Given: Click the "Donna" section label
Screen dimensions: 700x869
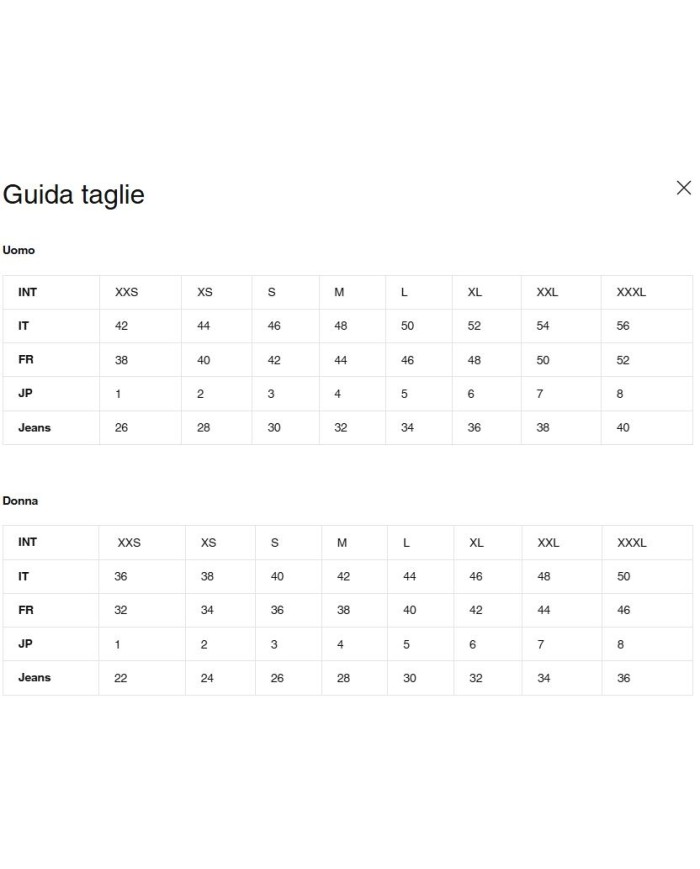Looking at the screenshot, I should coord(20,500).
